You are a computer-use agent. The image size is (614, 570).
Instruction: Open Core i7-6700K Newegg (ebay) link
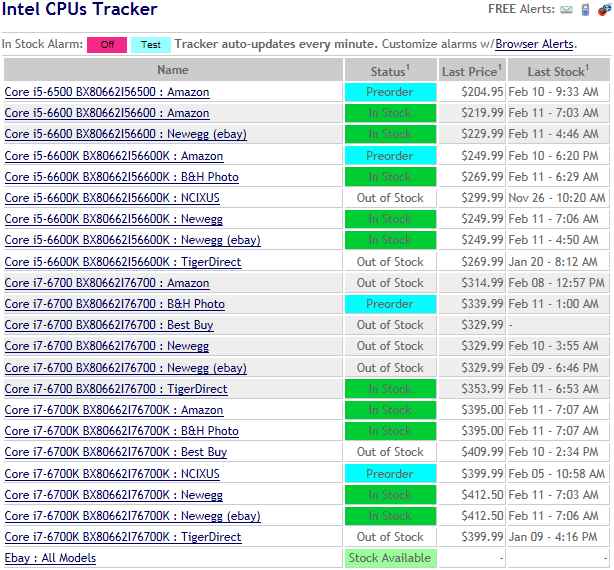pyautogui.click(x=132, y=516)
